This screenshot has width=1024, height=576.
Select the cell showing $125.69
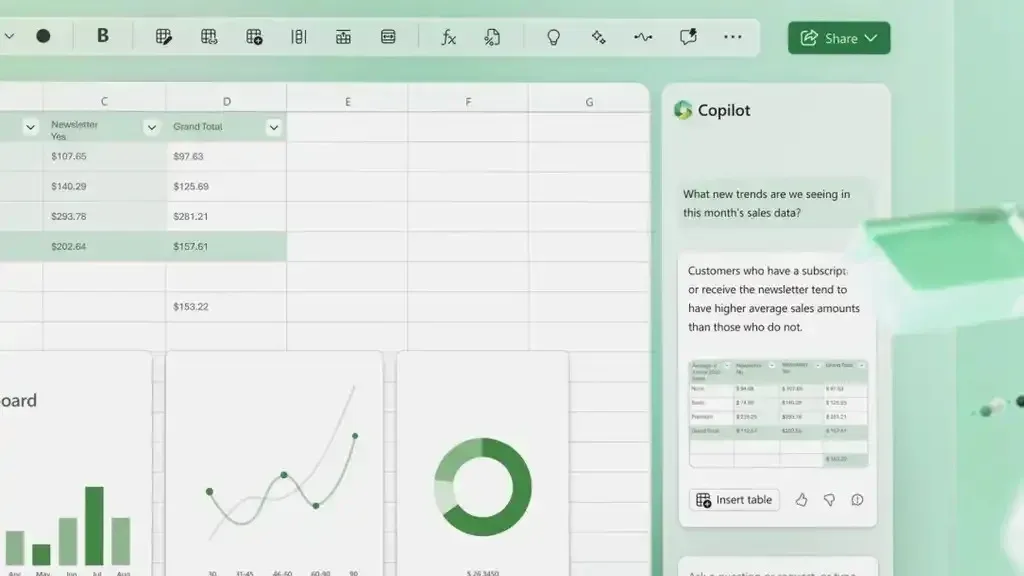click(226, 187)
